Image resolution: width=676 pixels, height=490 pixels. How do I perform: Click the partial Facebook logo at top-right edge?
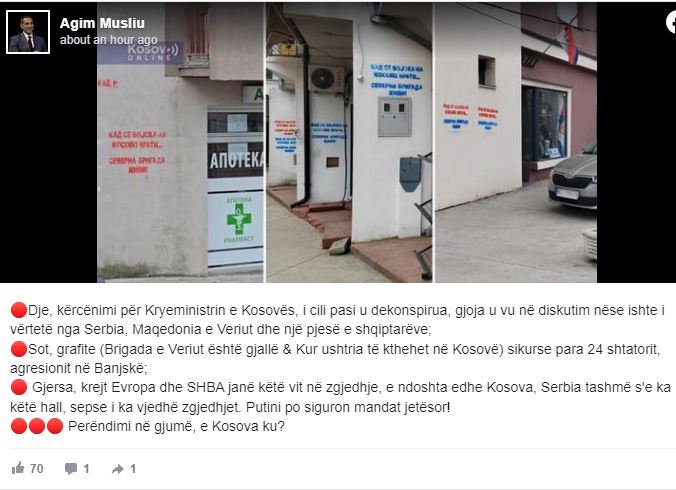671,23
